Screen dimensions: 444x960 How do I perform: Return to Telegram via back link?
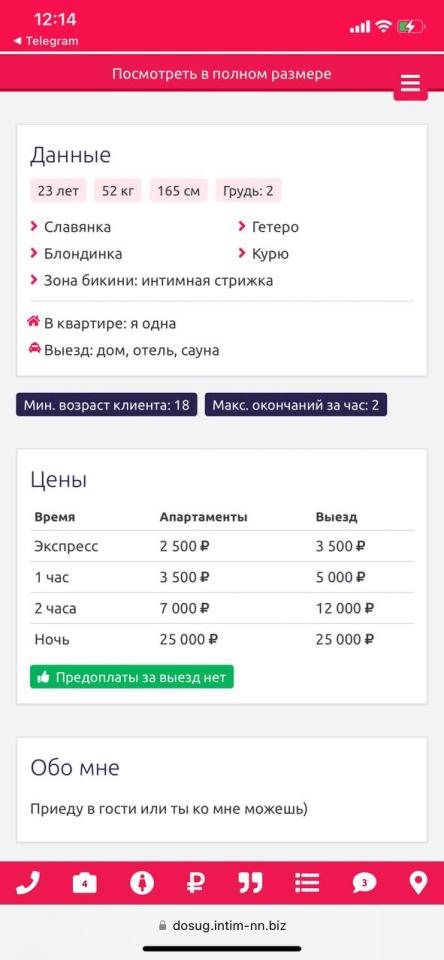tap(45, 41)
